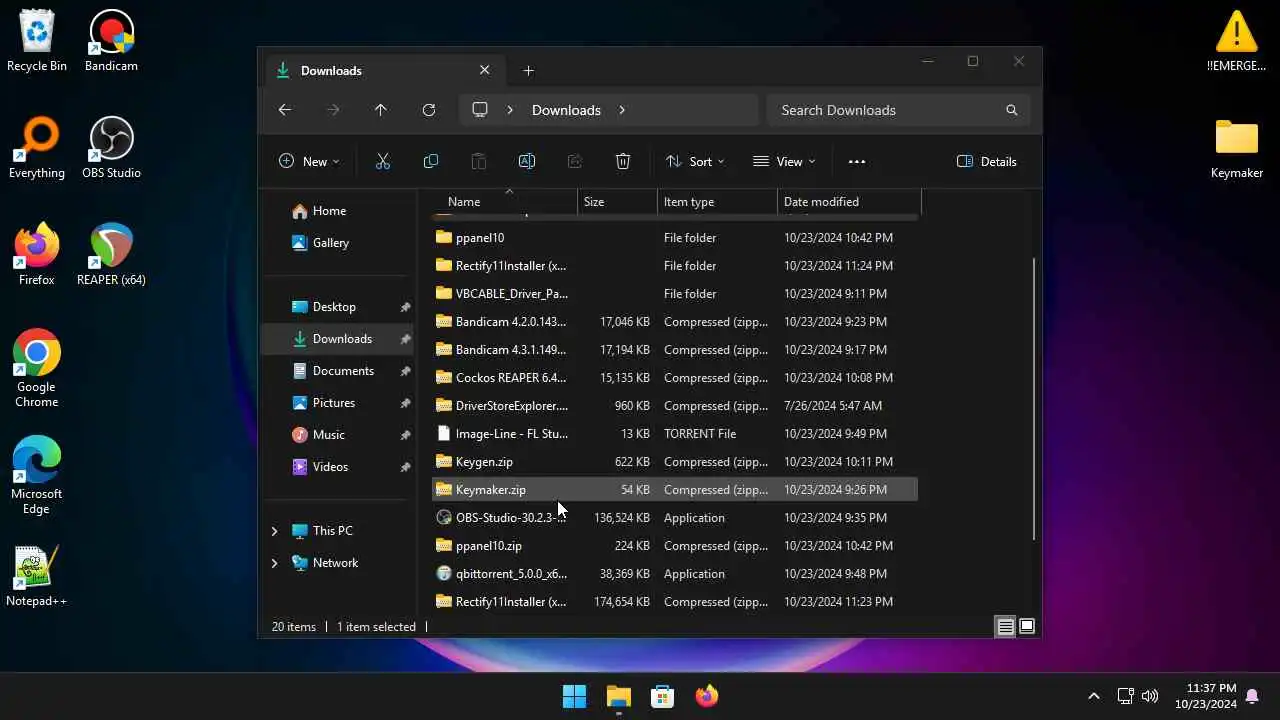Image resolution: width=1280 pixels, height=720 pixels.
Task: Click the Delete trash can icon
Action: (623, 161)
